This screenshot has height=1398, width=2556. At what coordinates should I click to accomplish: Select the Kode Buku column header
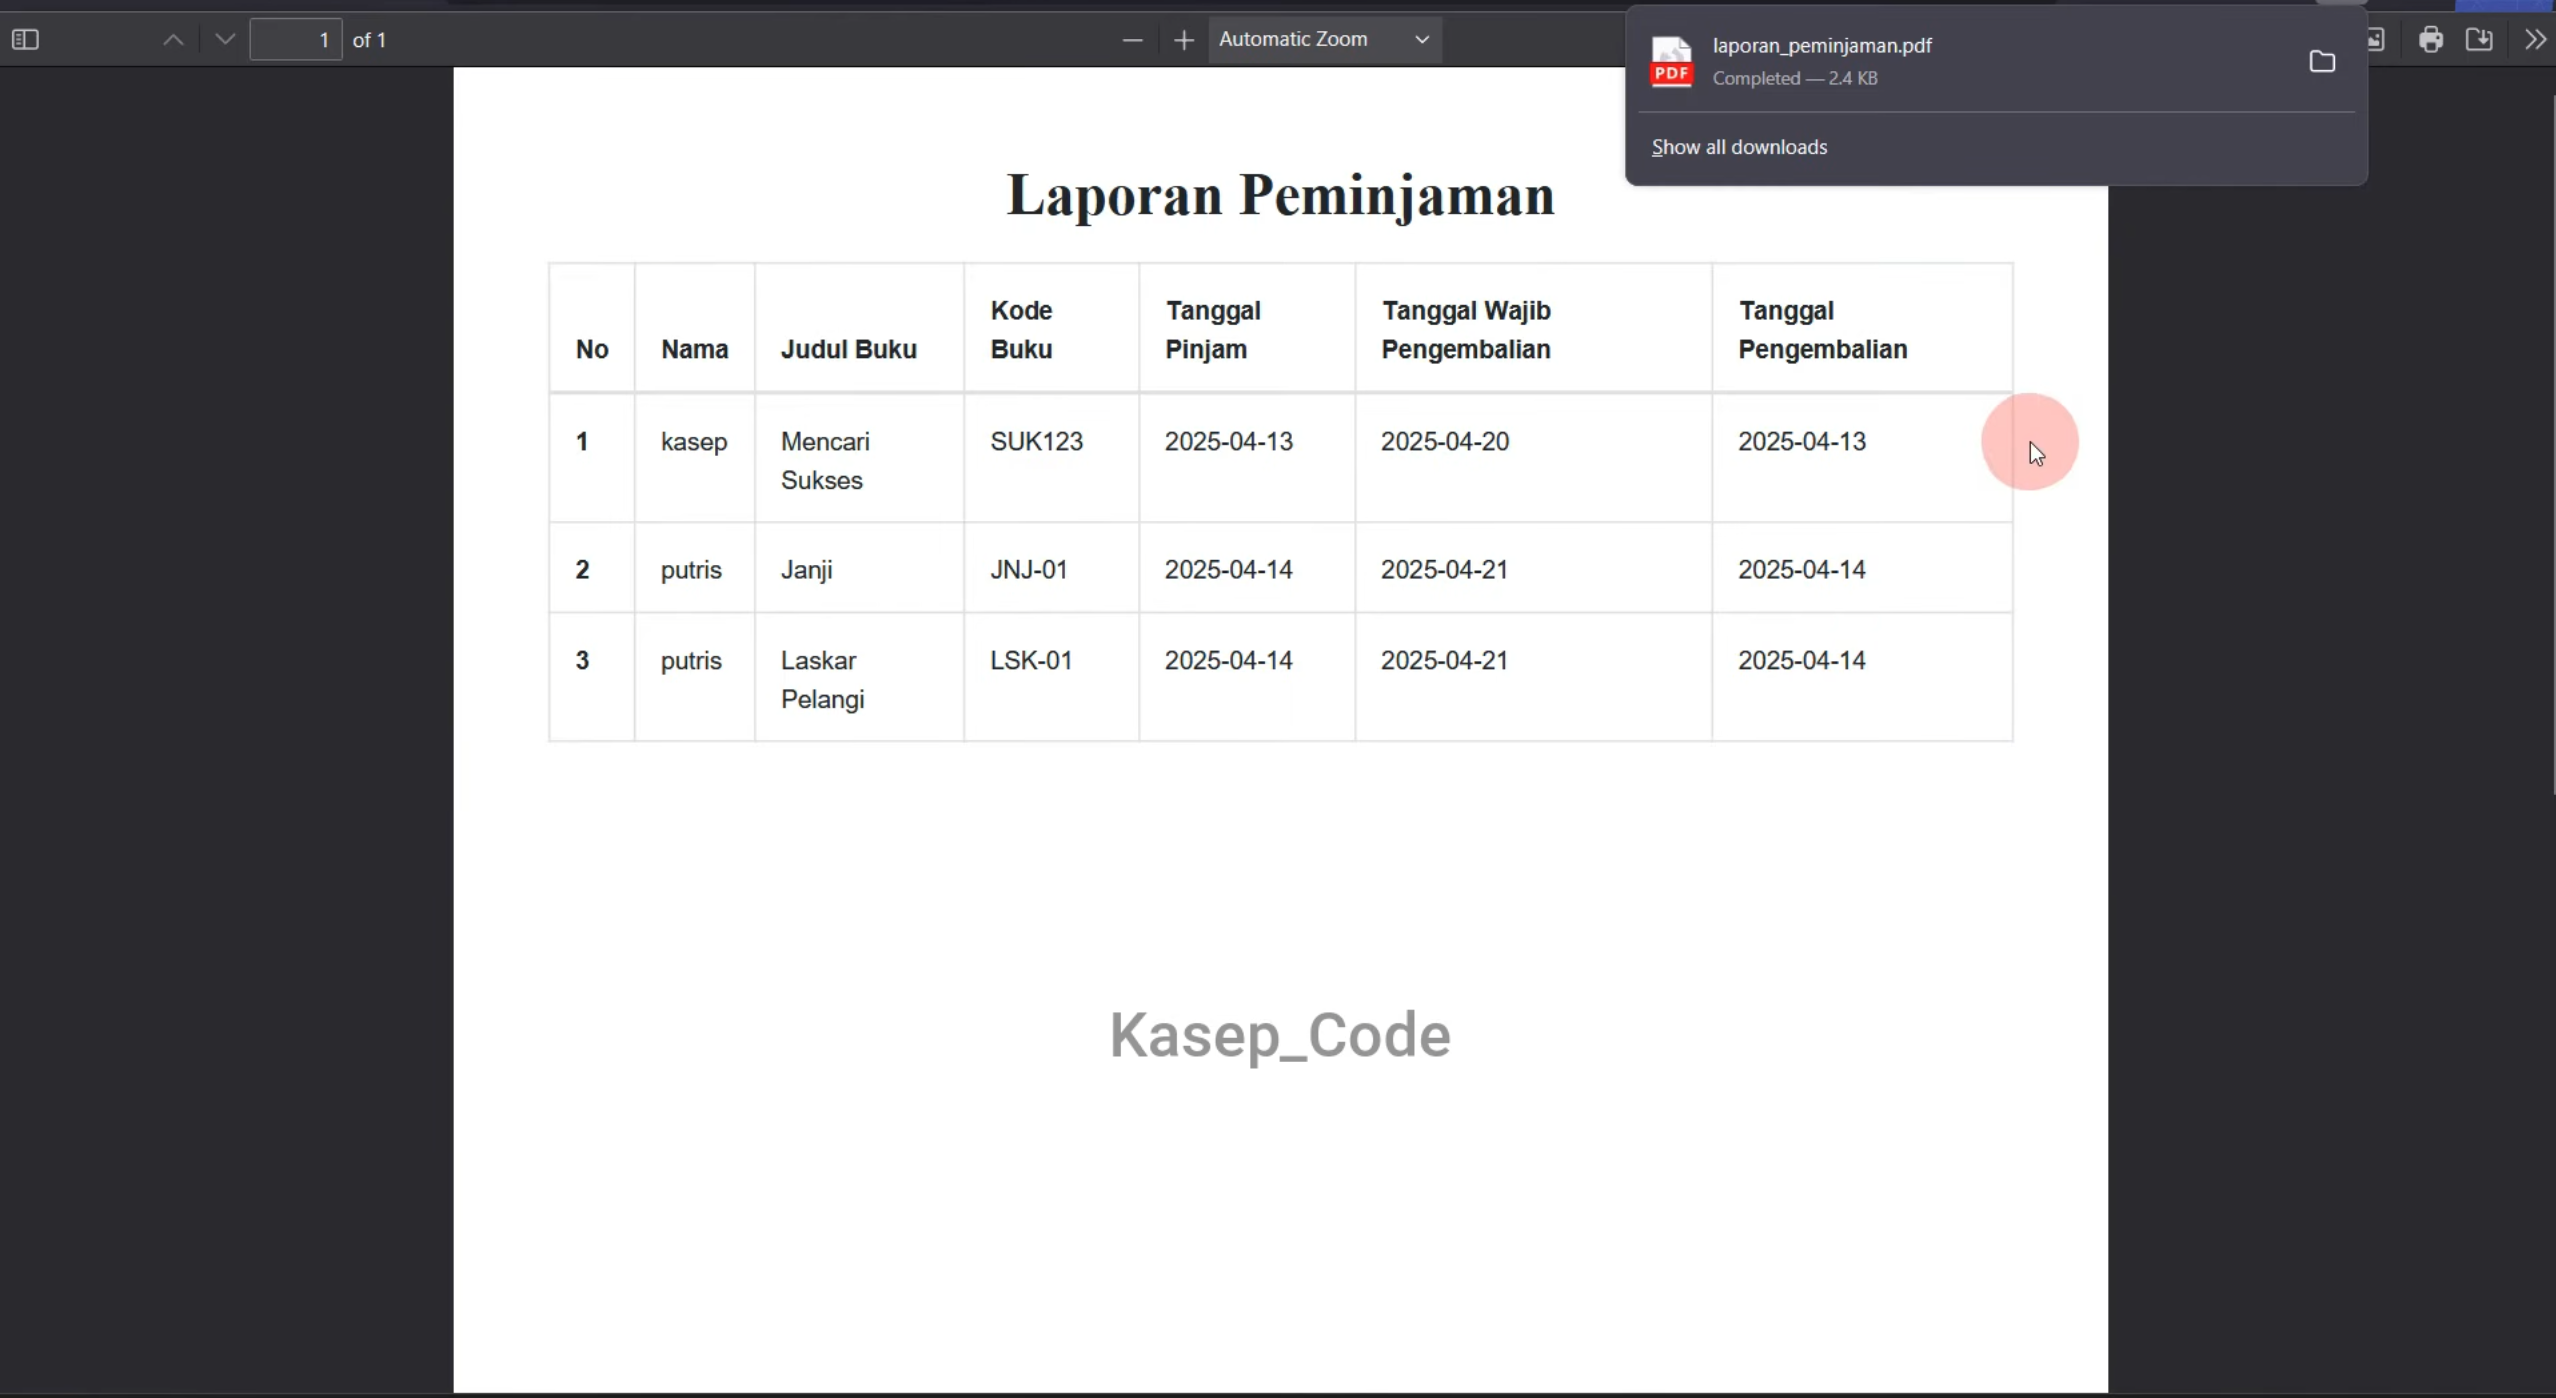pos(1021,330)
